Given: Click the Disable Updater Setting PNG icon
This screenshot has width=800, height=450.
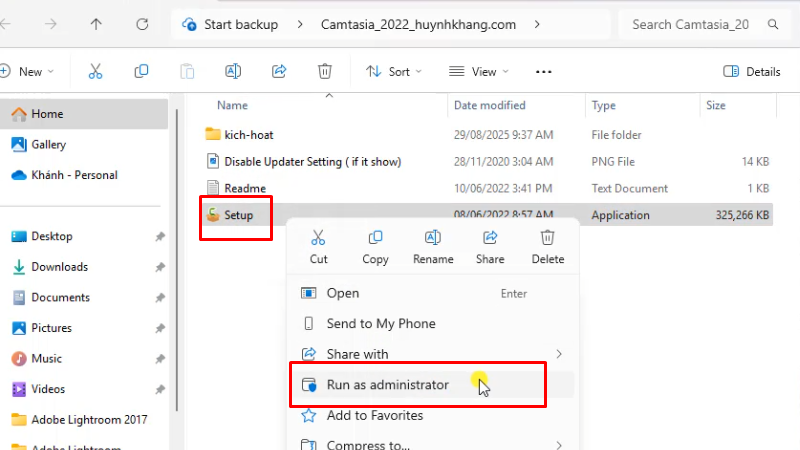Looking at the screenshot, I should (x=213, y=161).
